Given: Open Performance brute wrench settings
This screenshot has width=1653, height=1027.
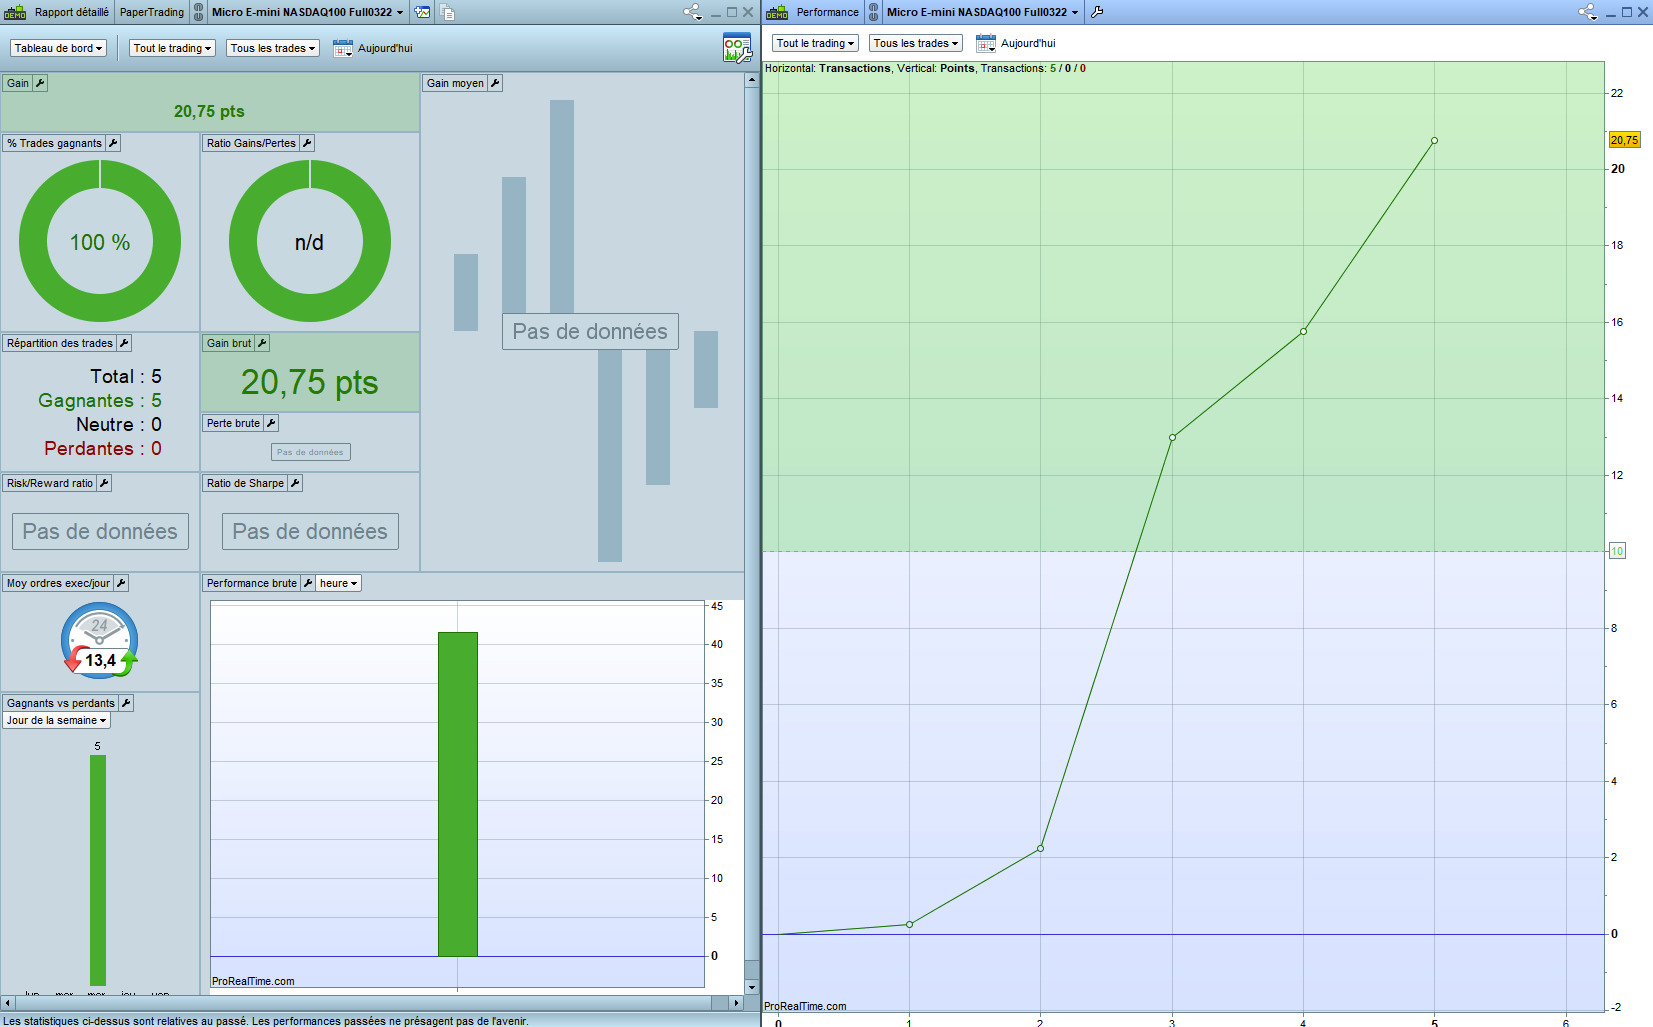Looking at the screenshot, I should click(308, 583).
